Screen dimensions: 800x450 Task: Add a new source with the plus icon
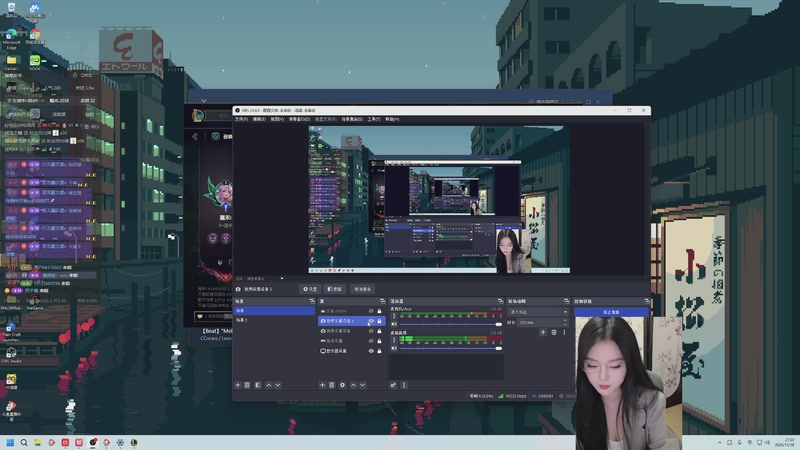322,385
